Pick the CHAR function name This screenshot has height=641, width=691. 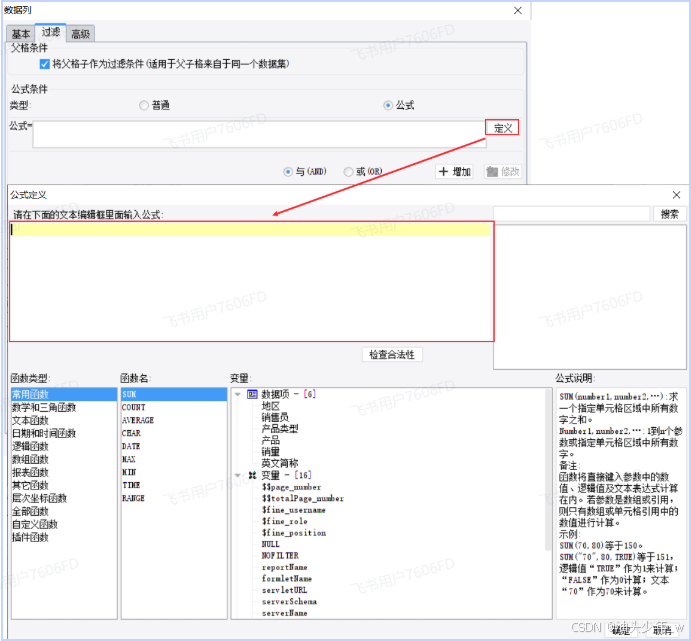coord(174,434)
